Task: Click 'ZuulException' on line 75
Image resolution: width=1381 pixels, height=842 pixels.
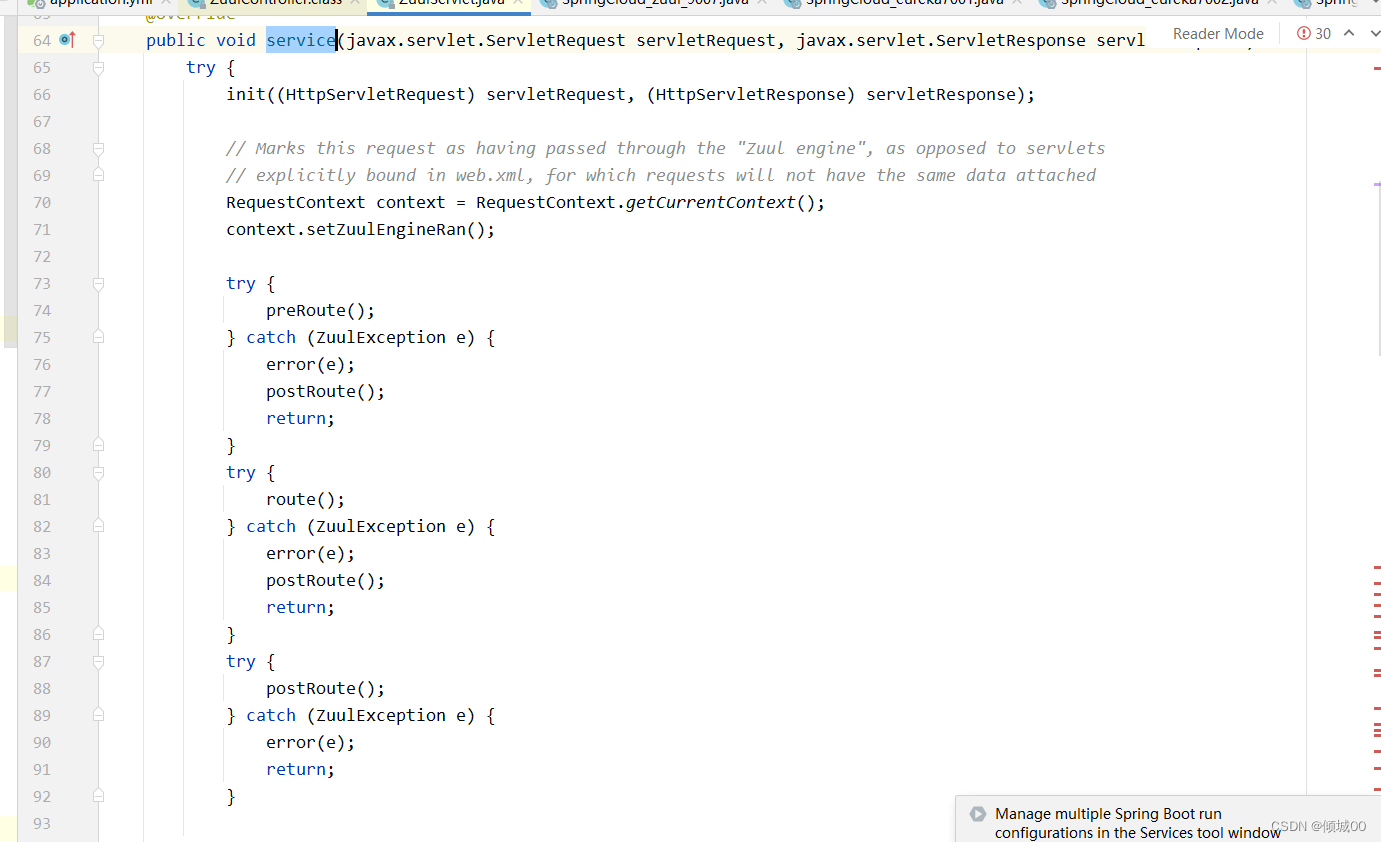Action: click(x=381, y=337)
